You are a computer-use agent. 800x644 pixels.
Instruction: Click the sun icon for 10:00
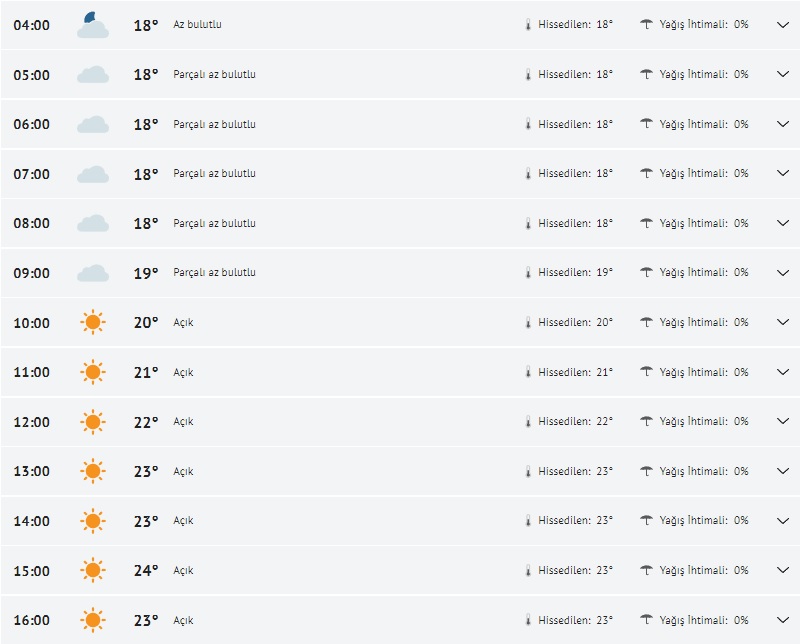coord(93,323)
